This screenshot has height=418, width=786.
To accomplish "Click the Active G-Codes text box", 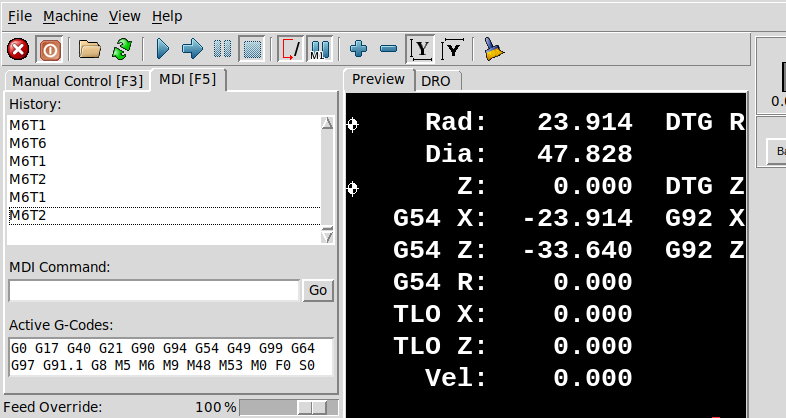I will [170, 357].
